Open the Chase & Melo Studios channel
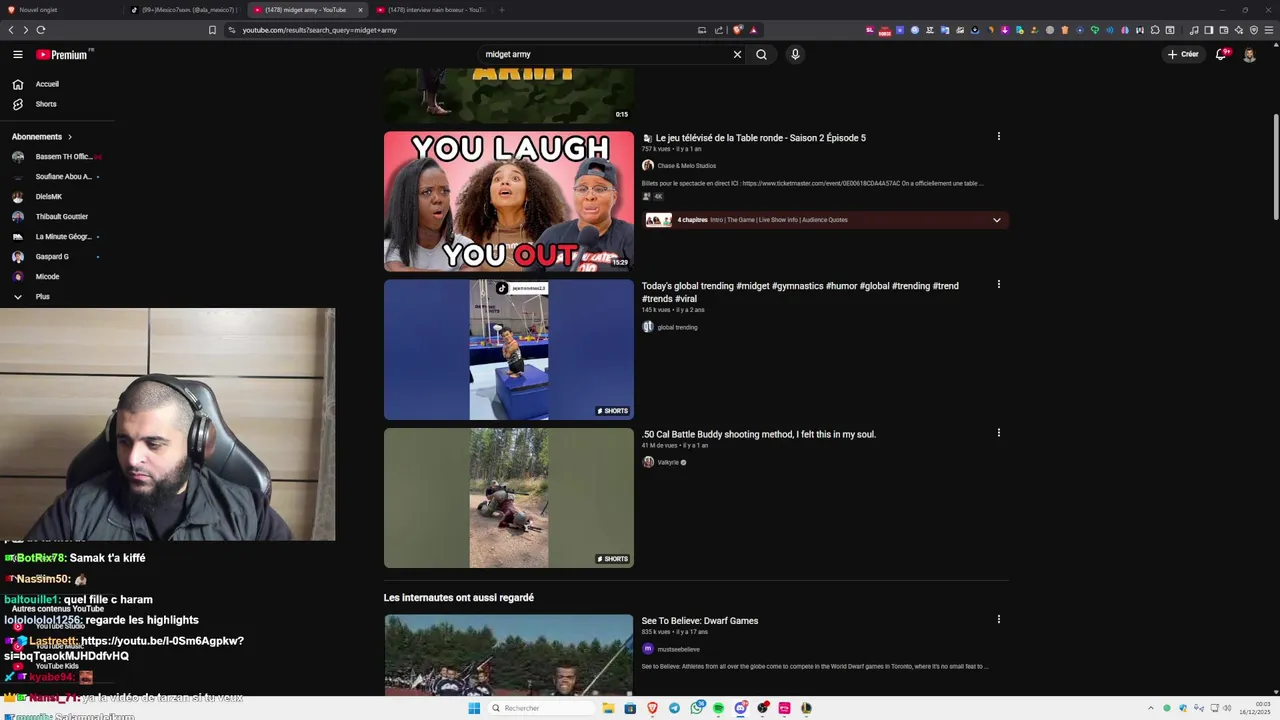The width and height of the screenshot is (1280, 720). [x=686, y=166]
